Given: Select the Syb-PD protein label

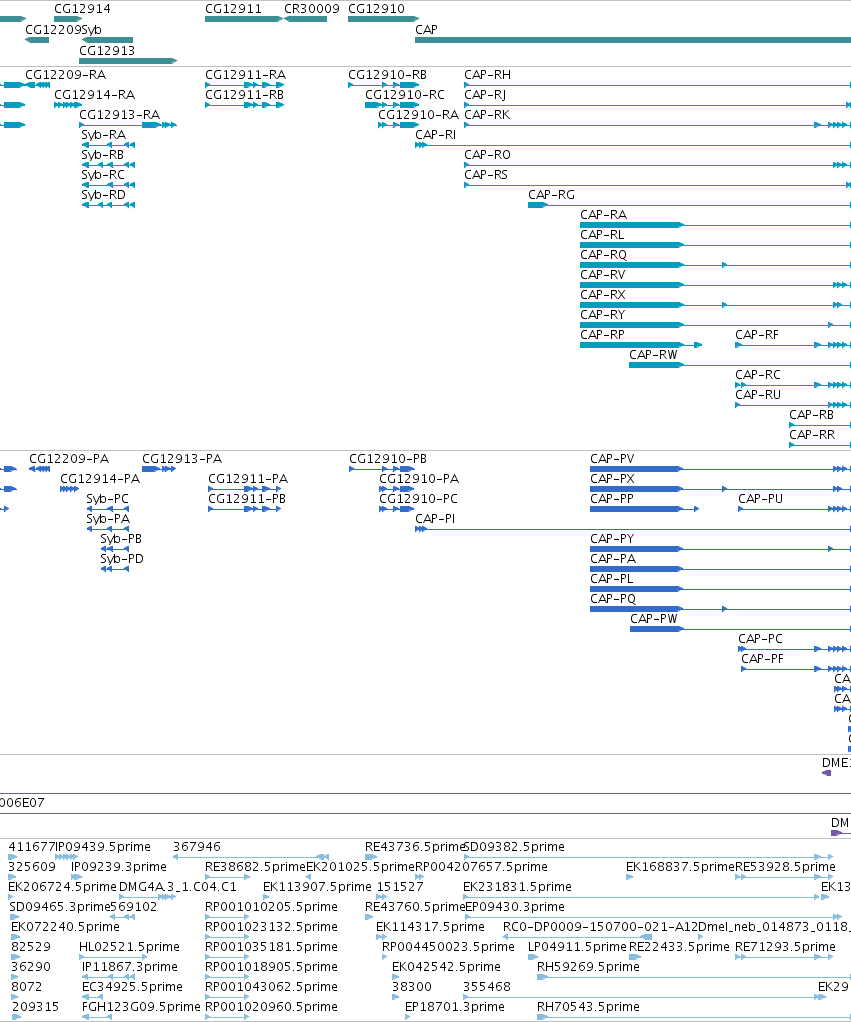Looking at the screenshot, I should coord(122,559).
